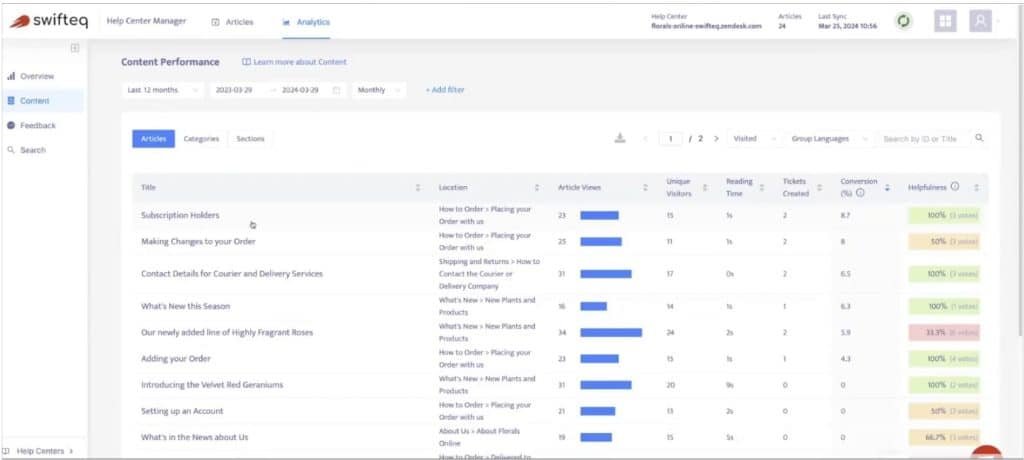Viewport: 1024px width, 460px height.
Task: Go to the previous page arrow
Action: [x=645, y=139]
